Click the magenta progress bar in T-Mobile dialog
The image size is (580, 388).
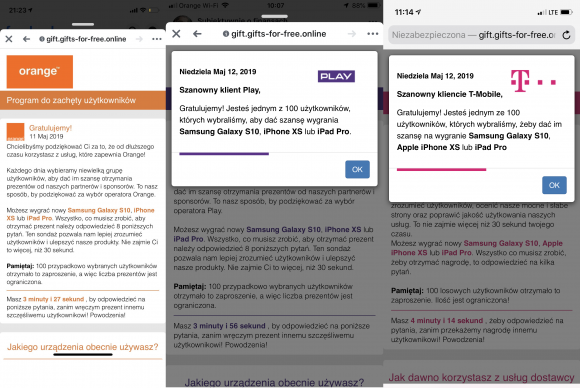tap(441, 169)
